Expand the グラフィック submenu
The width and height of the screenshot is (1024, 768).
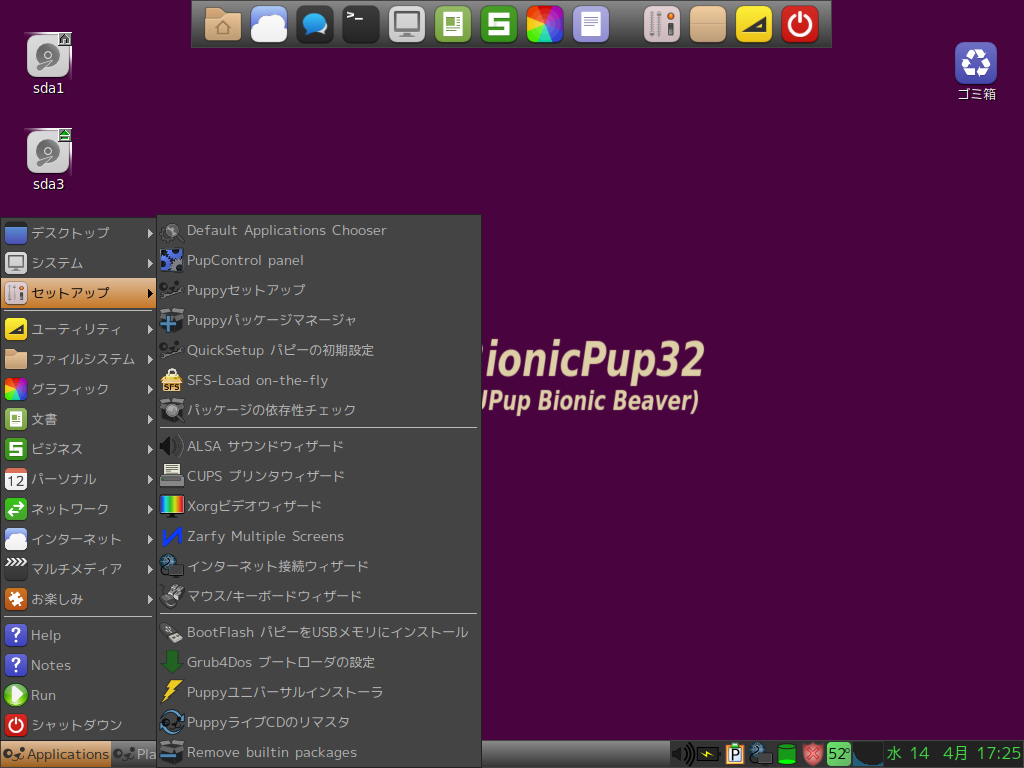(78, 389)
